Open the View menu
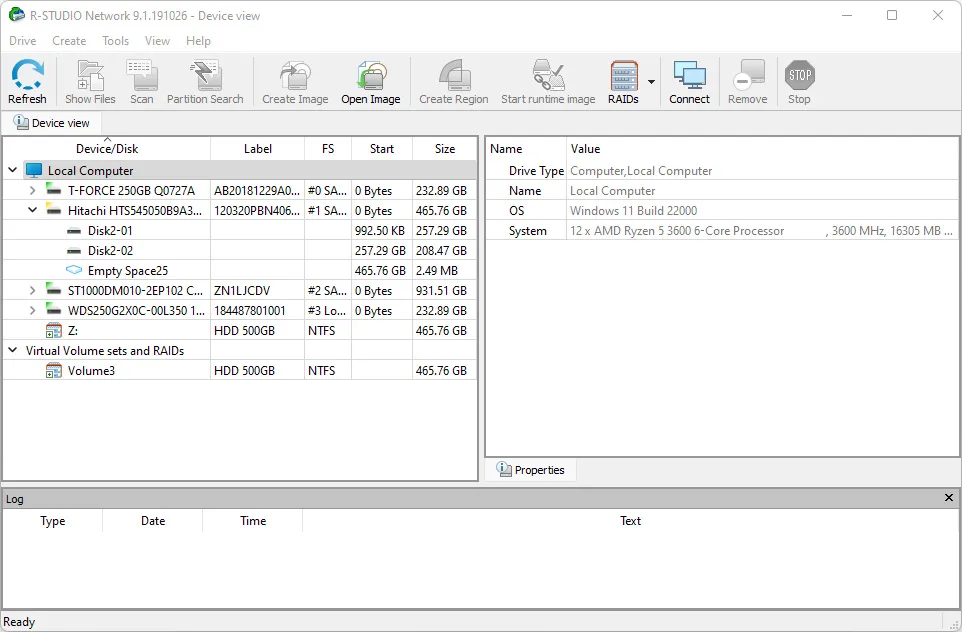Screen dimensions: 962x632 pos(157,40)
